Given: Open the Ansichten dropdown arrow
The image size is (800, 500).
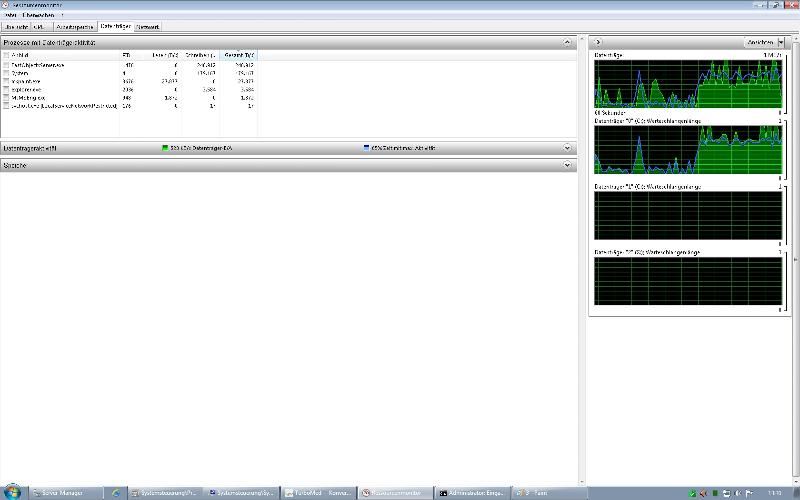Looking at the screenshot, I should [x=781, y=42].
